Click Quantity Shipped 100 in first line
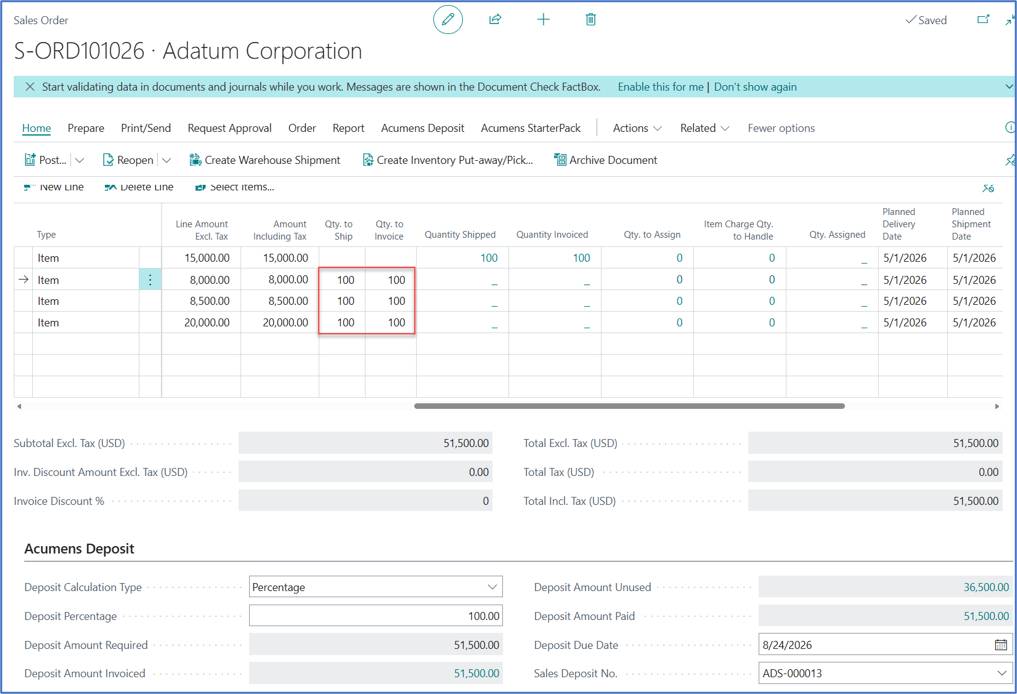1017x694 pixels. (x=488, y=257)
